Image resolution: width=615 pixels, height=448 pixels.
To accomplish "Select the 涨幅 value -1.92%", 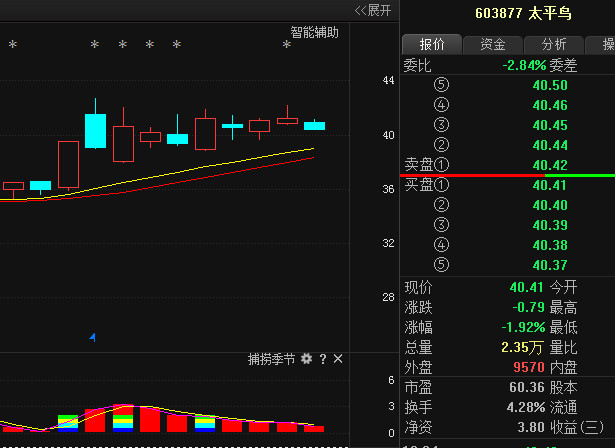I will coord(523,327).
